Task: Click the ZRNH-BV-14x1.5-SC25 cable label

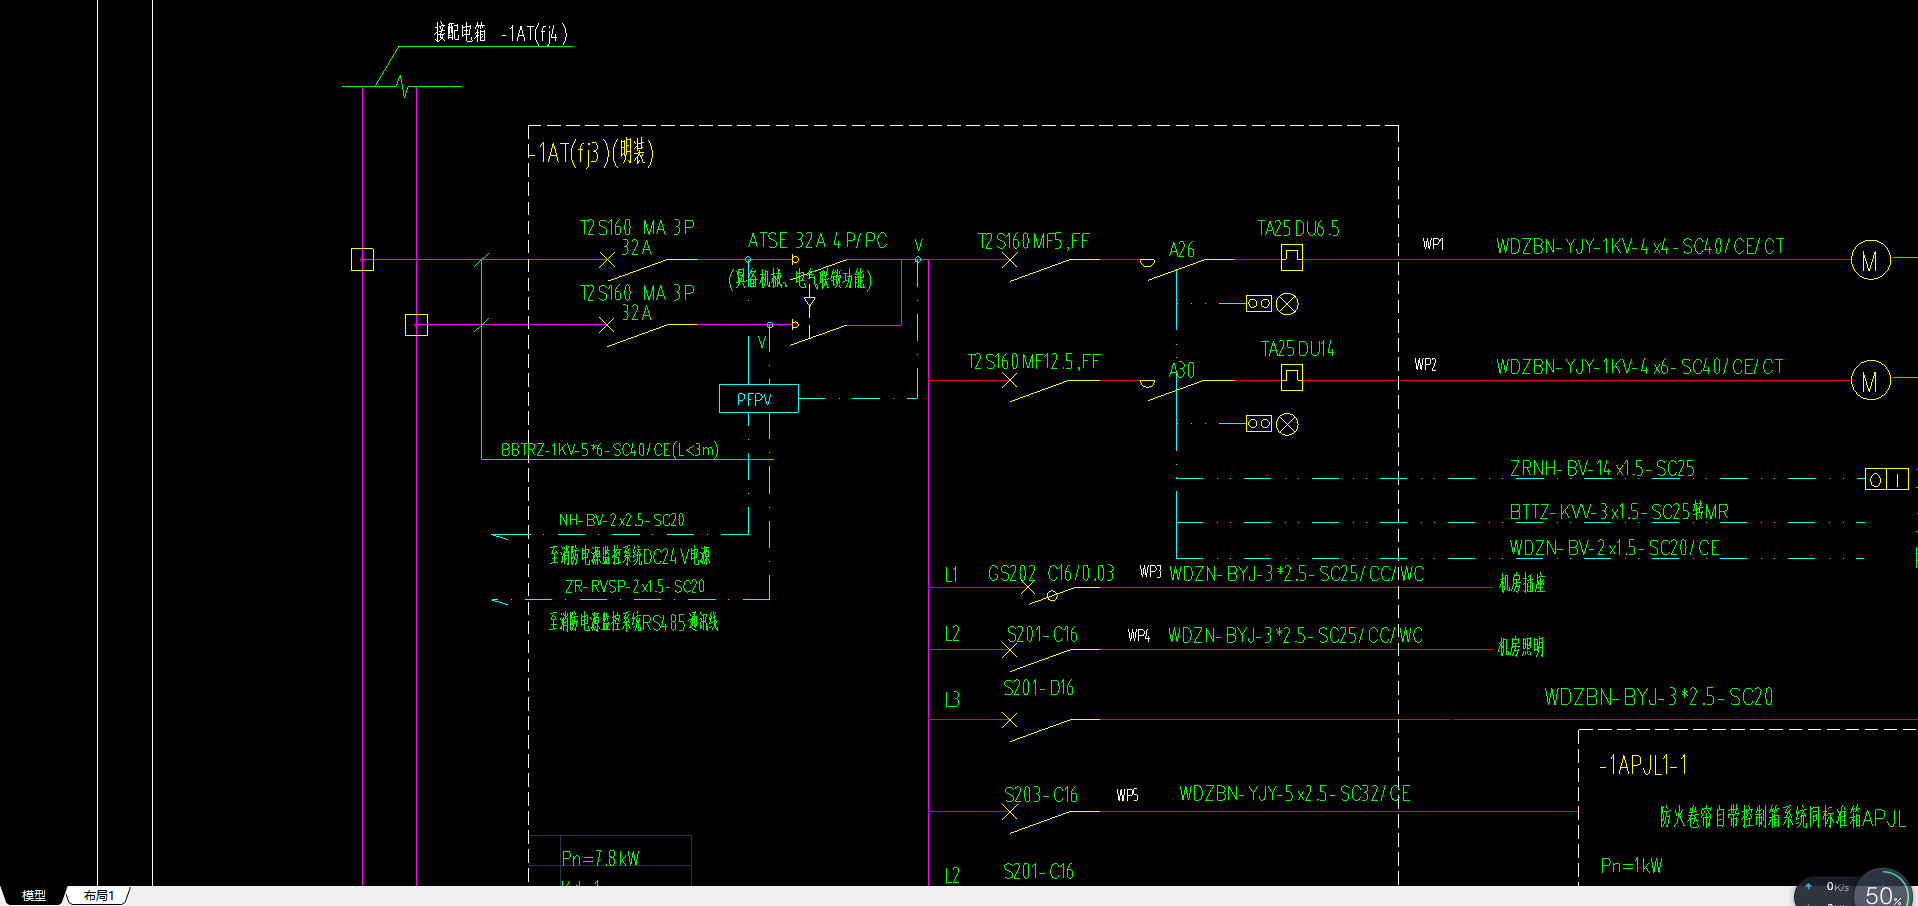Action: pos(1602,468)
